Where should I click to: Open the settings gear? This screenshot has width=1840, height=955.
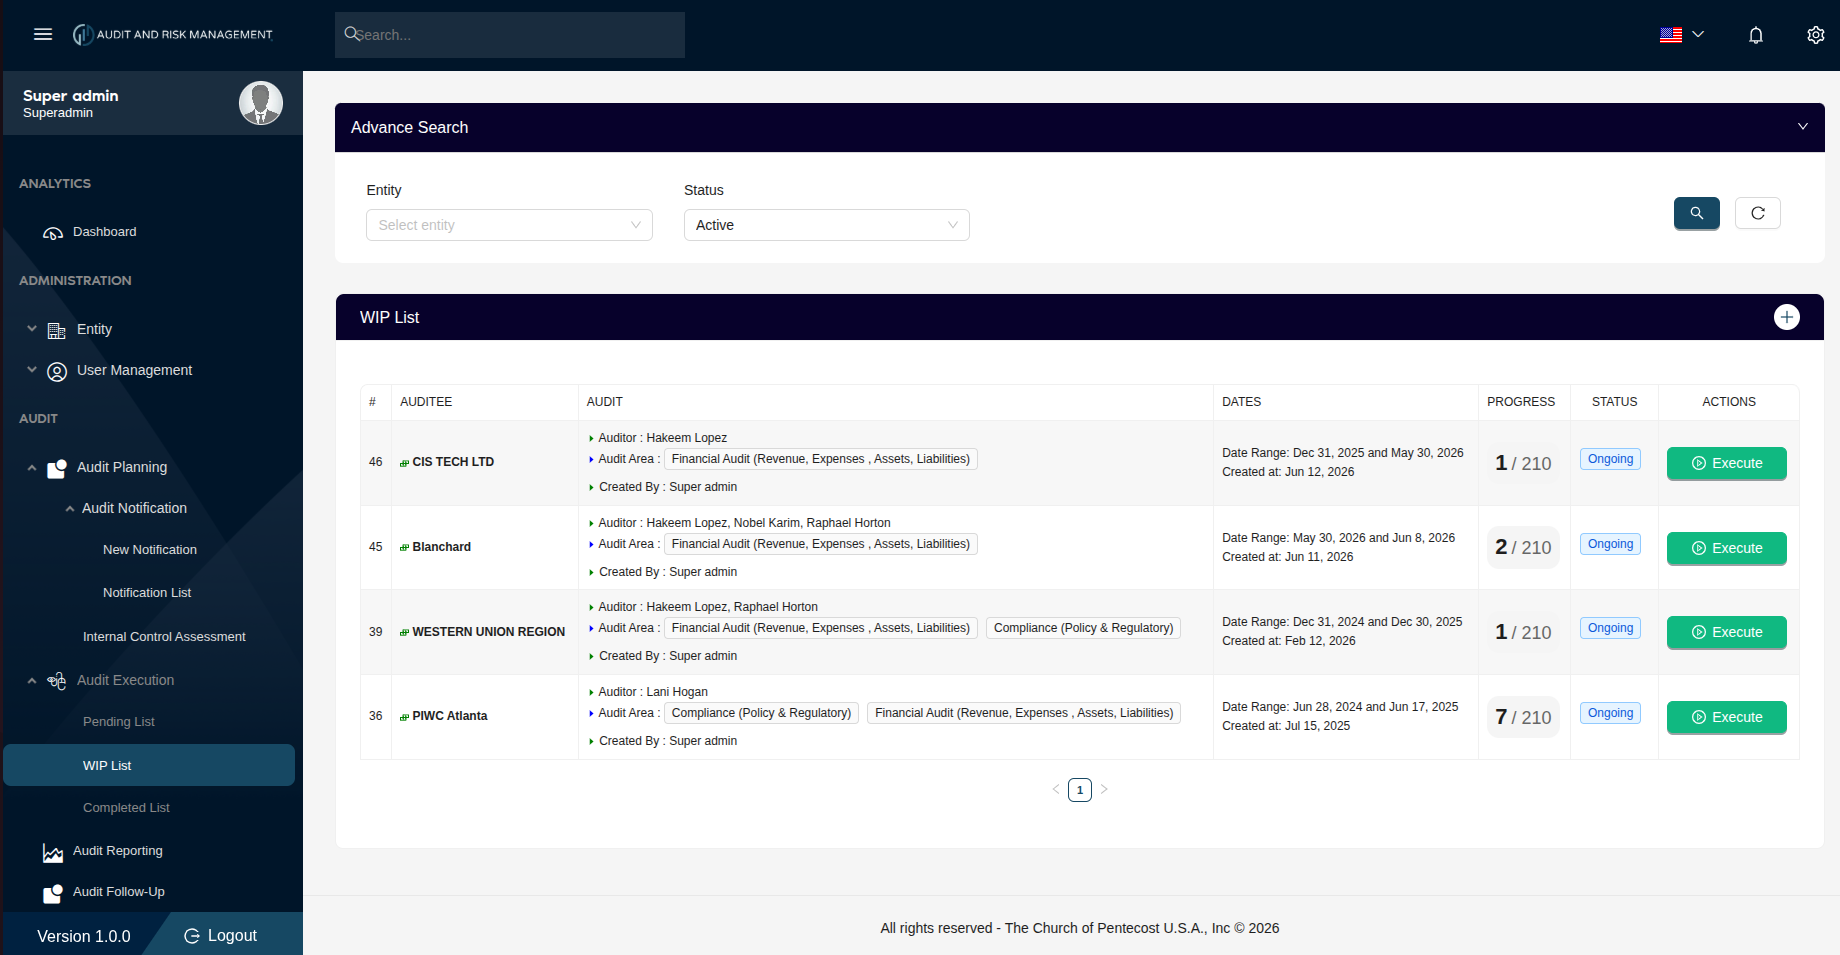click(x=1816, y=35)
